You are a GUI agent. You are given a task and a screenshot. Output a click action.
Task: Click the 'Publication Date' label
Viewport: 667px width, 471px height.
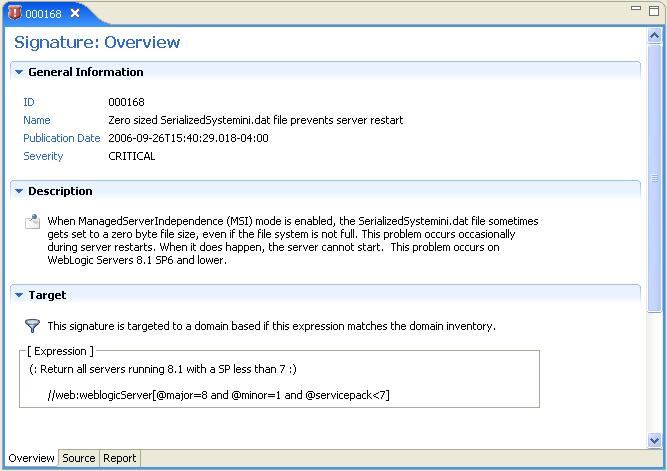click(62, 138)
